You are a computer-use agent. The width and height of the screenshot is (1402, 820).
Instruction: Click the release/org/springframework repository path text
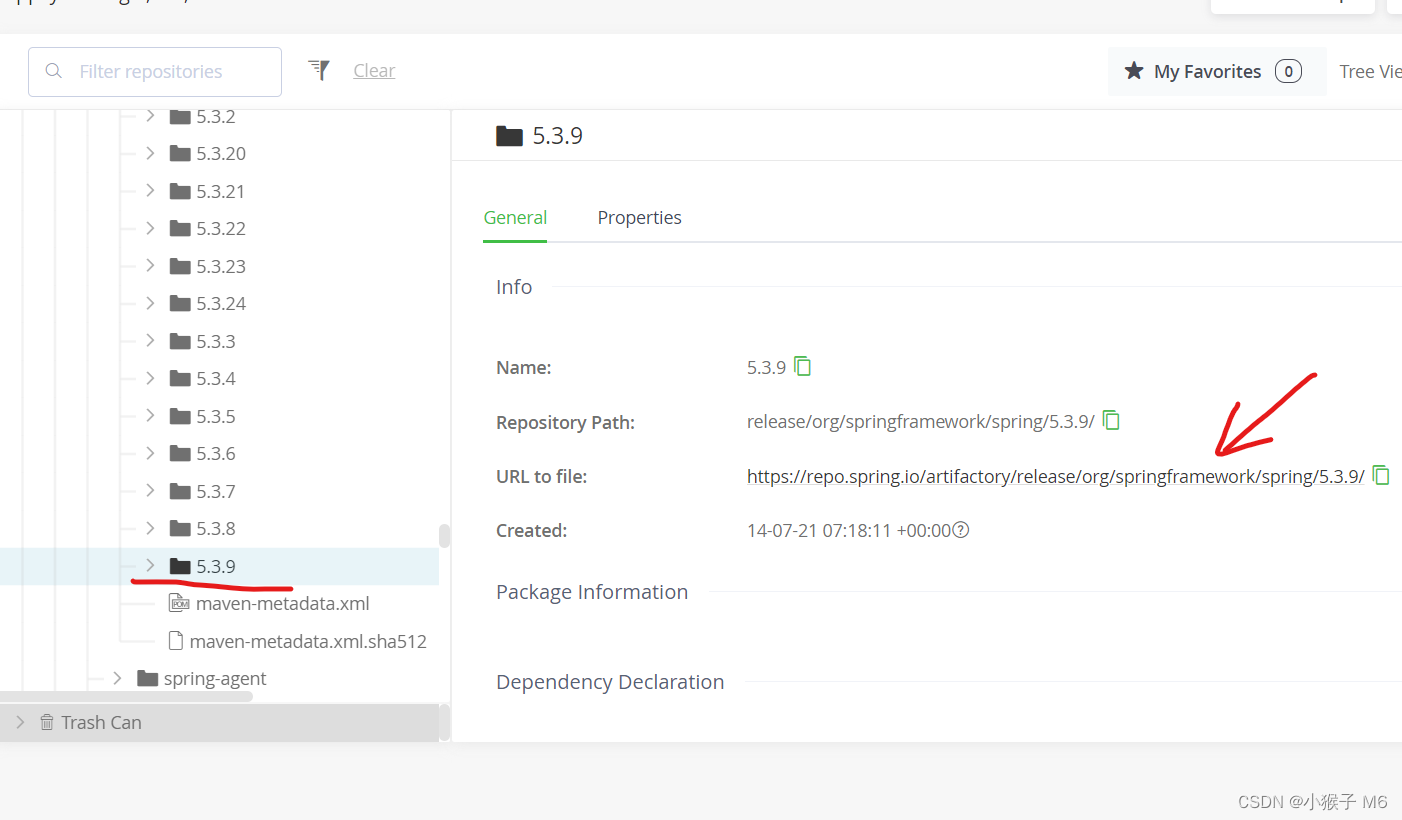pyautogui.click(x=921, y=421)
